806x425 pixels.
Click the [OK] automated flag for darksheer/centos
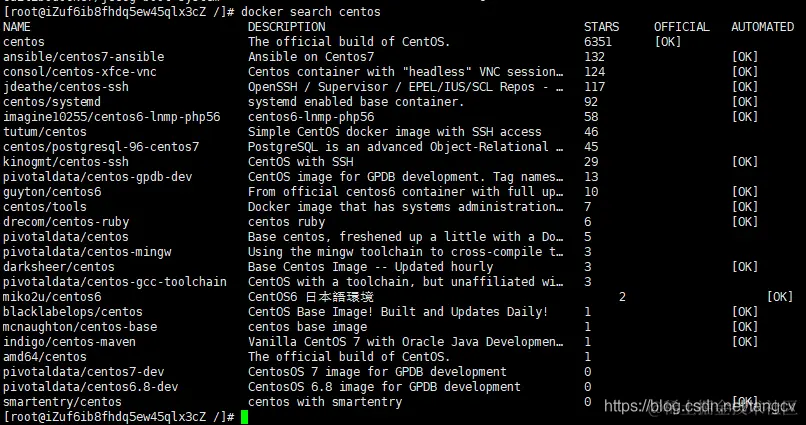(745, 267)
